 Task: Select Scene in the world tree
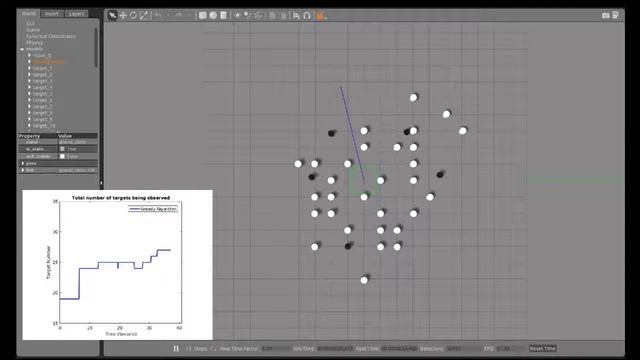(33, 30)
